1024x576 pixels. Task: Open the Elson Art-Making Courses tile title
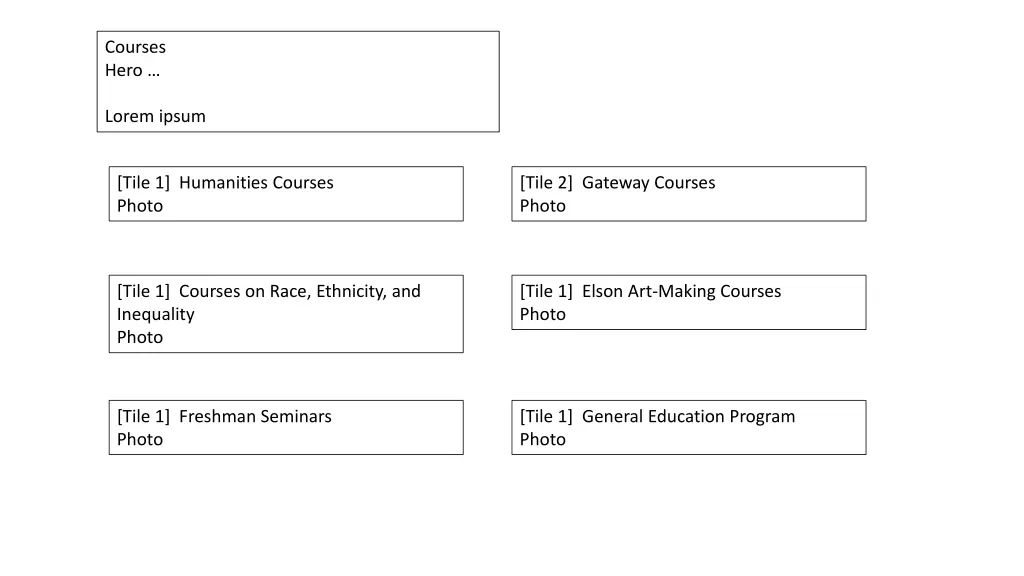coord(681,291)
